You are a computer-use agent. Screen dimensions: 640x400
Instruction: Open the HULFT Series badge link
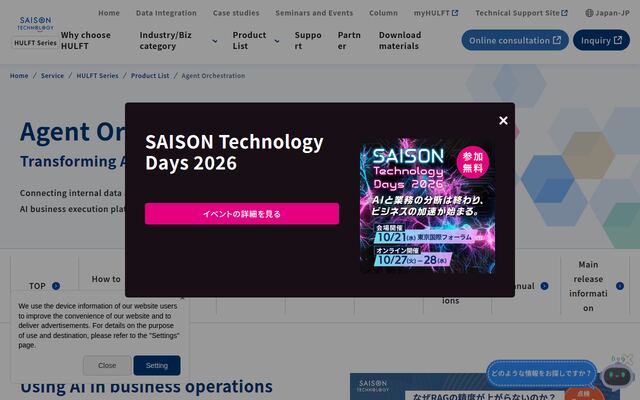tap(35, 42)
